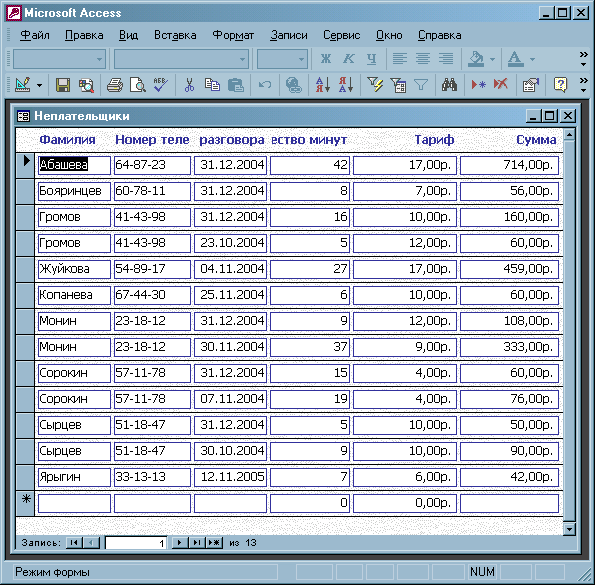This screenshot has width=595, height=585.
Task: Click the Filter by Form icon
Action: (x=398, y=85)
